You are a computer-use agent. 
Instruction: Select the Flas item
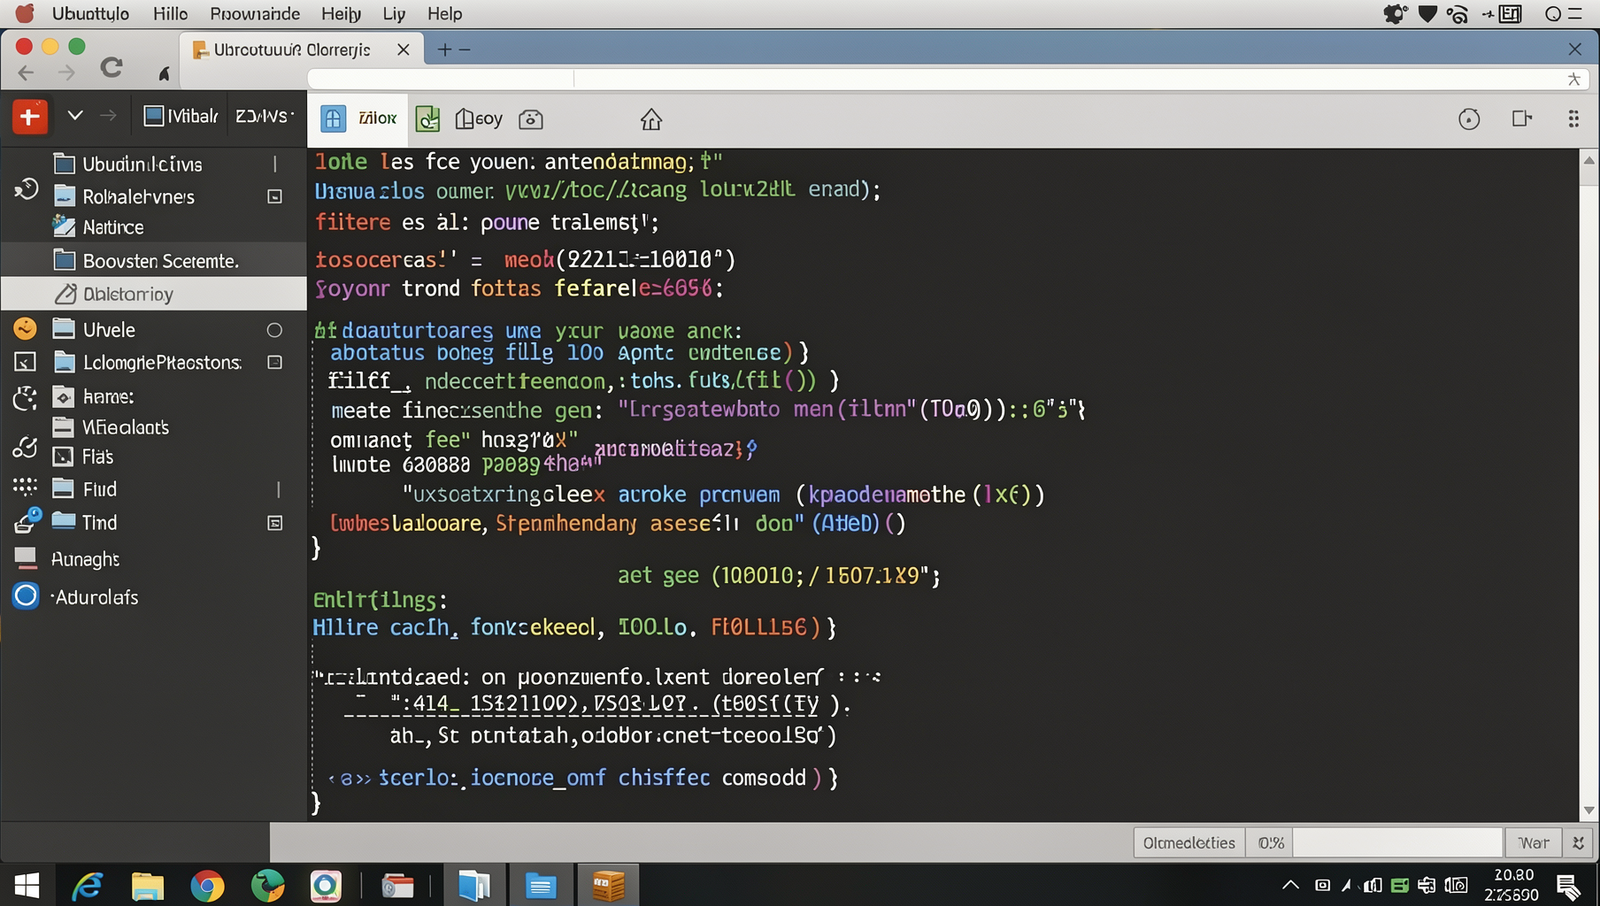pos(83,456)
